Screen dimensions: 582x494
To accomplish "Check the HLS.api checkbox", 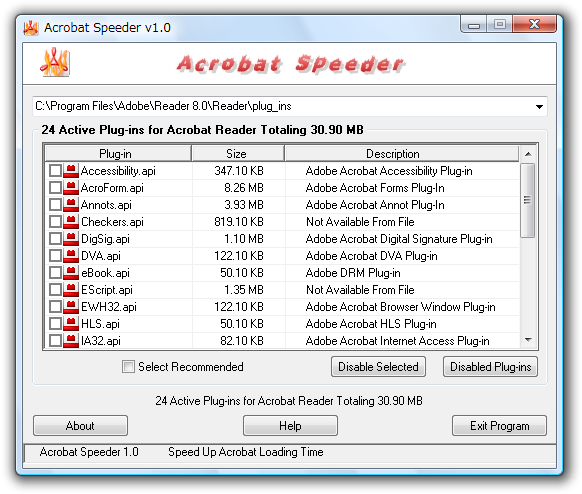I will pyautogui.click(x=55, y=324).
